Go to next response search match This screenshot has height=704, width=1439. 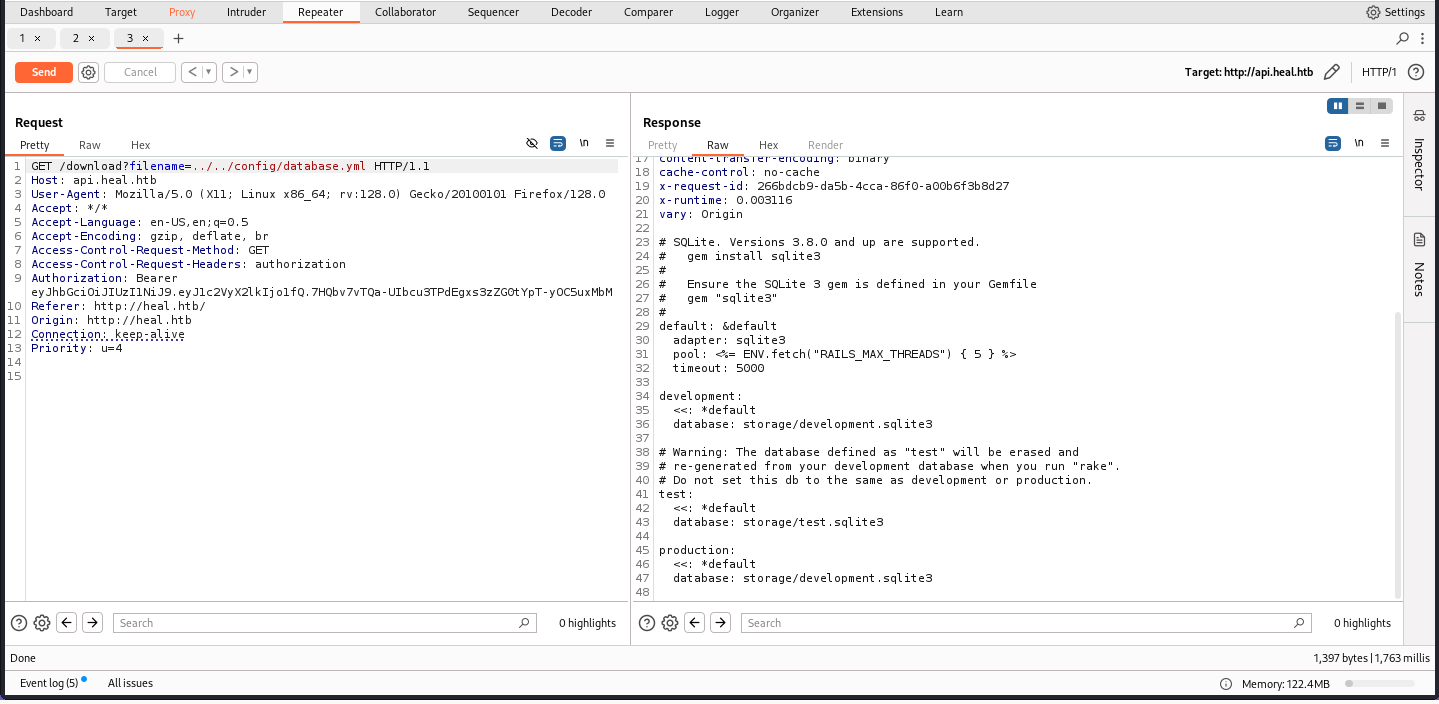(720, 623)
